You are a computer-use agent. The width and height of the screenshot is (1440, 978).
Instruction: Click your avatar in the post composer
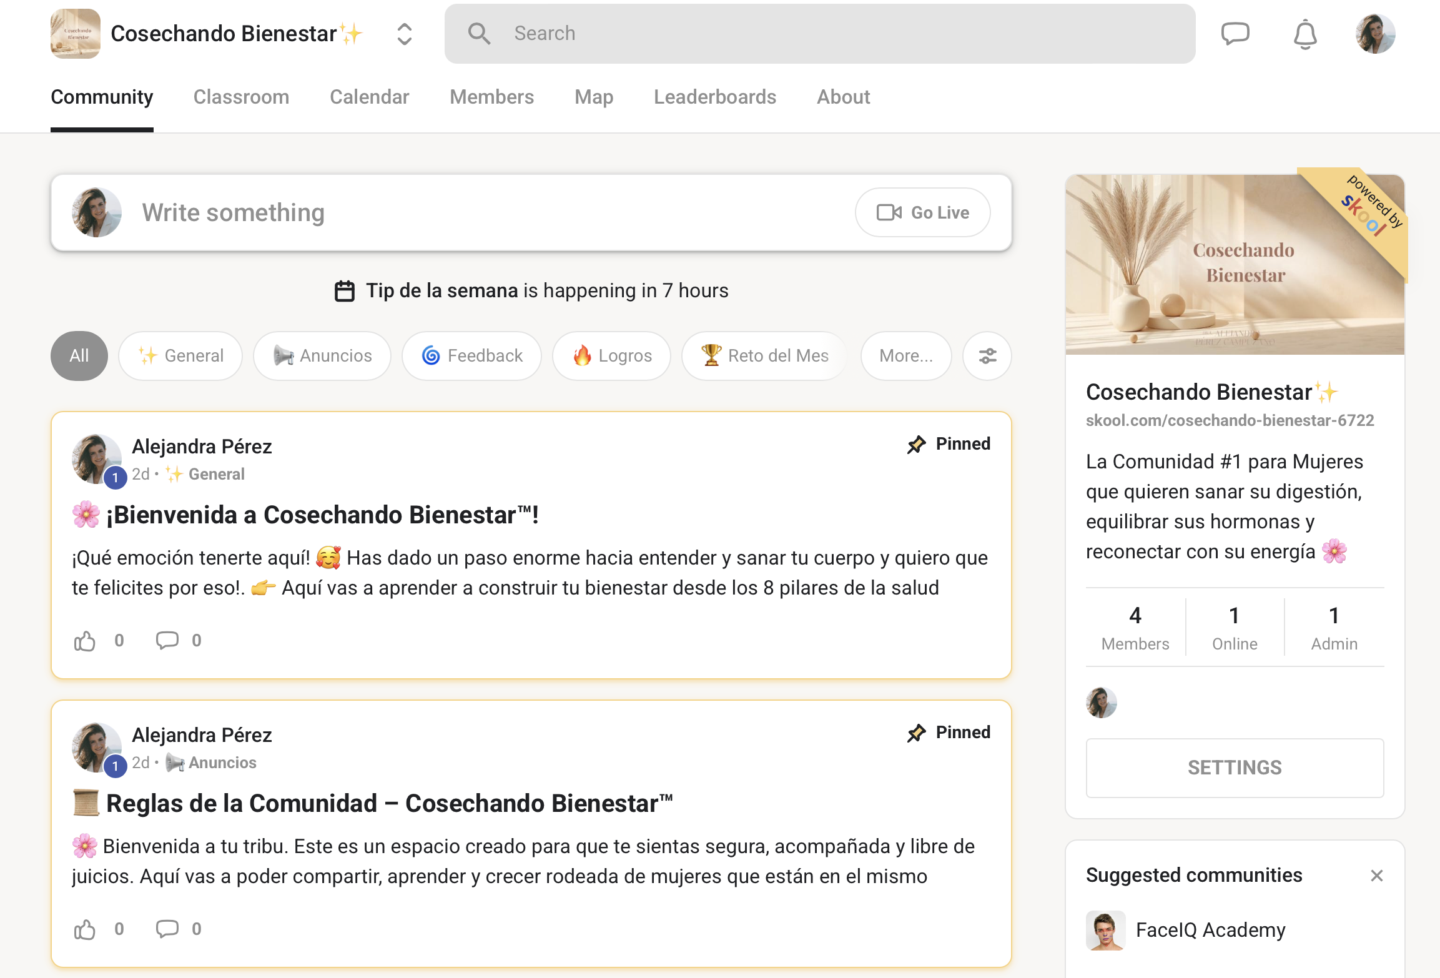tap(97, 213)
